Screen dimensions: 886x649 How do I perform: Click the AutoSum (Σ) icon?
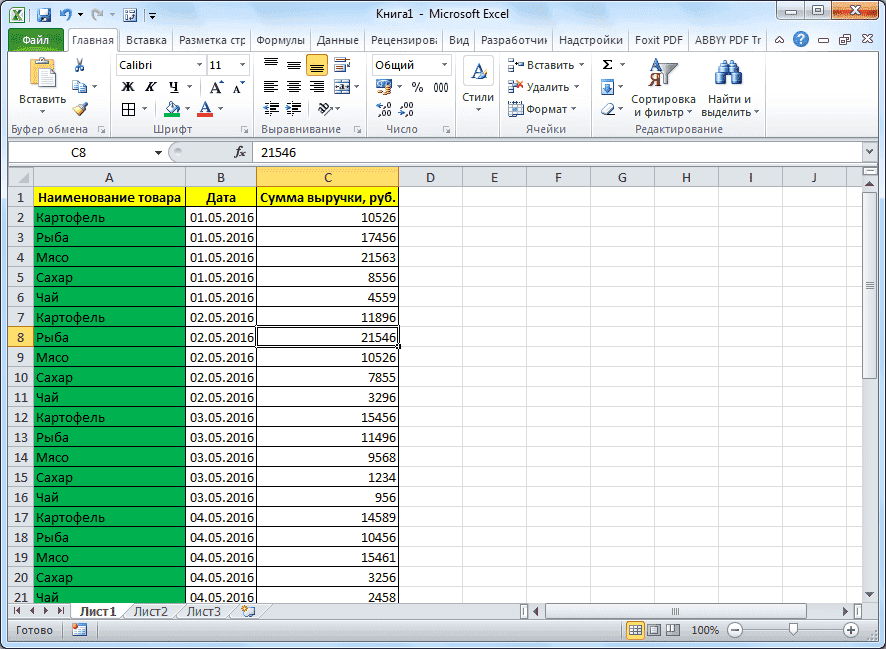(x=607, y=64)
